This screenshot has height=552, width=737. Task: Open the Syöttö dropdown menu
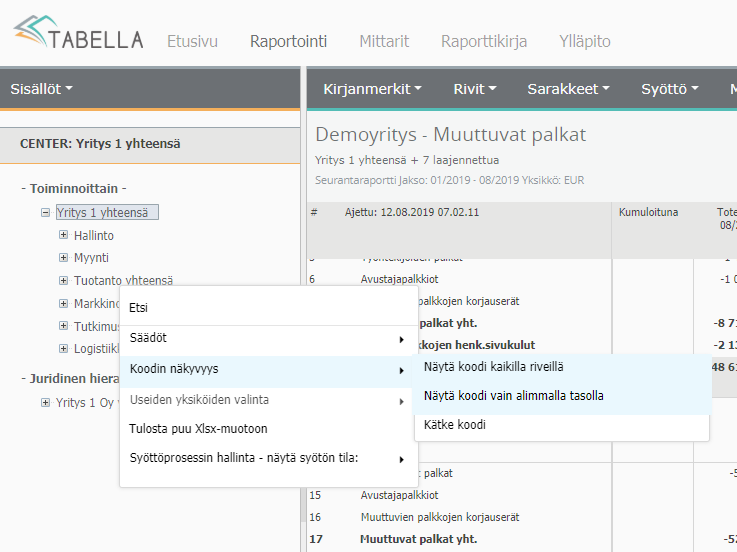click(x=669, y=89)
